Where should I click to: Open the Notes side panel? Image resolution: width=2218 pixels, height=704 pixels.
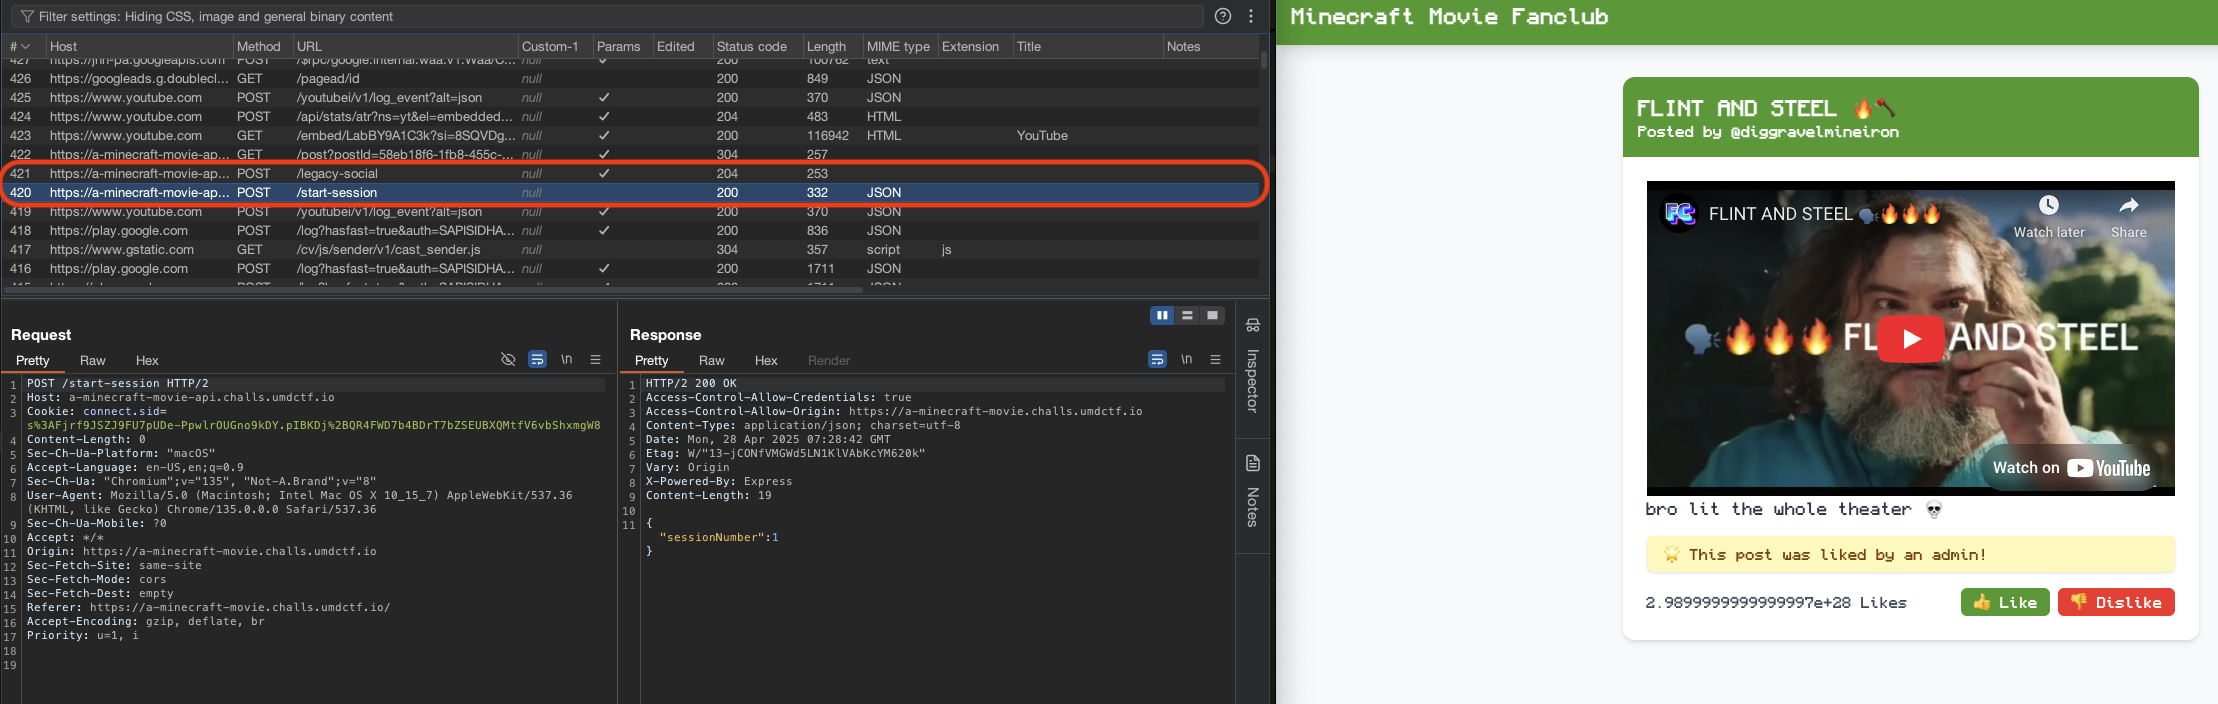(1253, 492)
